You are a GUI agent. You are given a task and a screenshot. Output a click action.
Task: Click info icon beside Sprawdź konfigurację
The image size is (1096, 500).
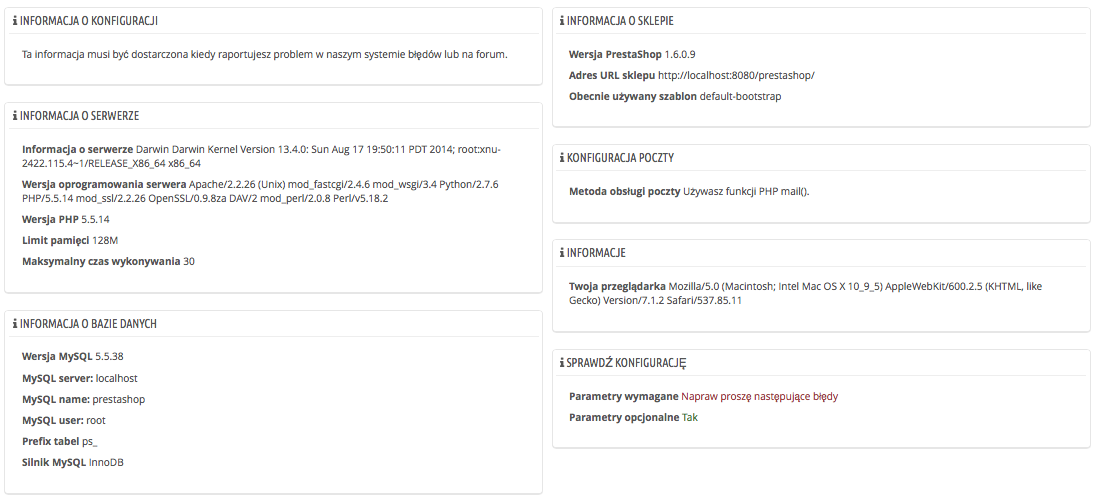click(562, 363)
